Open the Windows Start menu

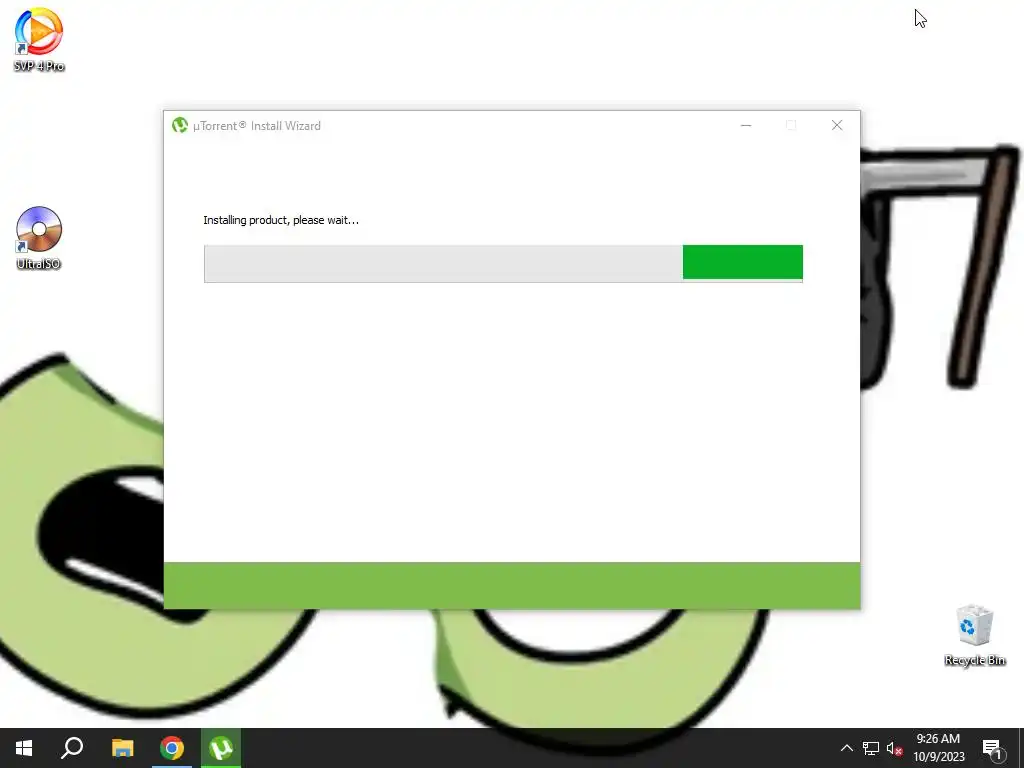(24, 748)
